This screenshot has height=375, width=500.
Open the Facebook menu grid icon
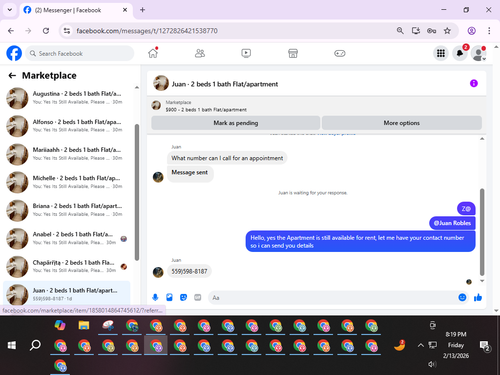tap(441, 53)
